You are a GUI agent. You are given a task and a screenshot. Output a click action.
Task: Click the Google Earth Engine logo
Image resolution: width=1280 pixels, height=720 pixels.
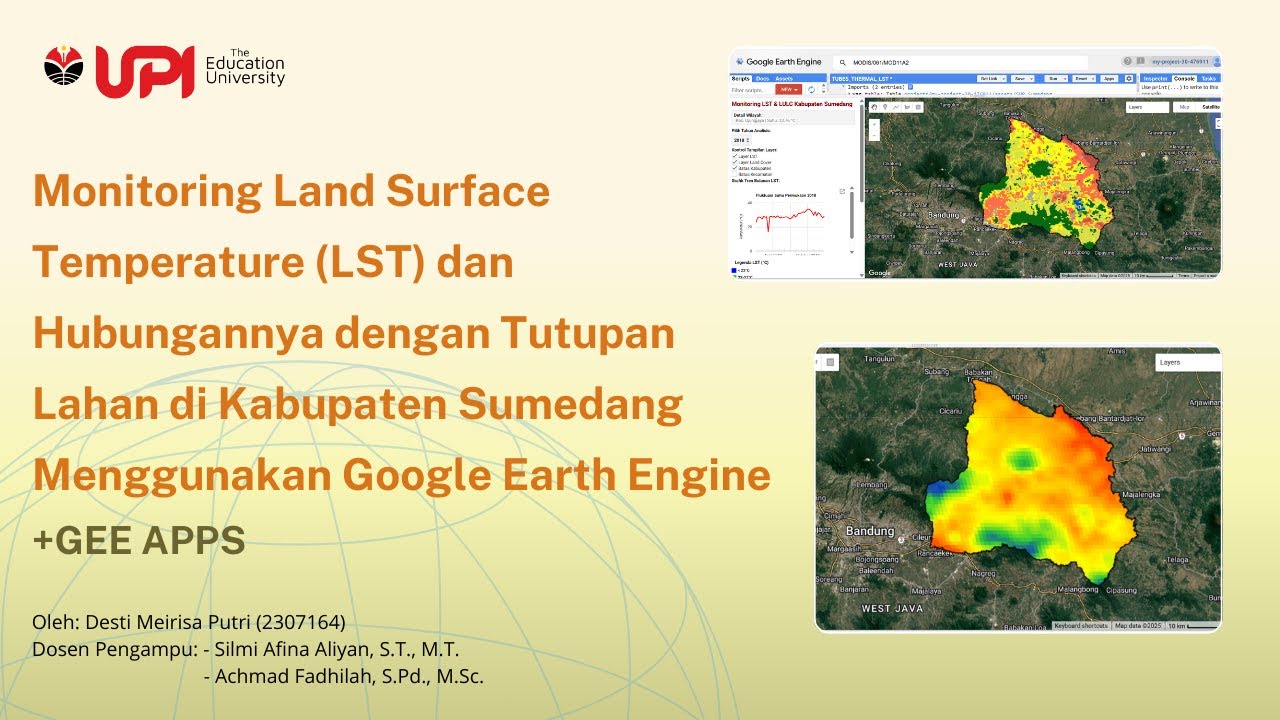tap(779, 62)
